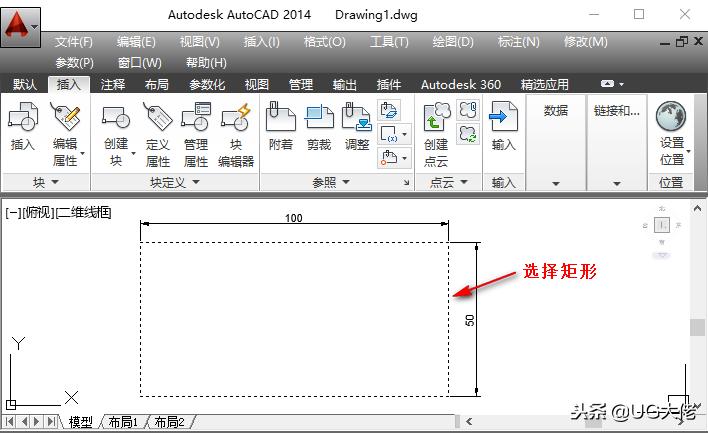
Task: Open the 绘图(D) menu
Action: 453,42
